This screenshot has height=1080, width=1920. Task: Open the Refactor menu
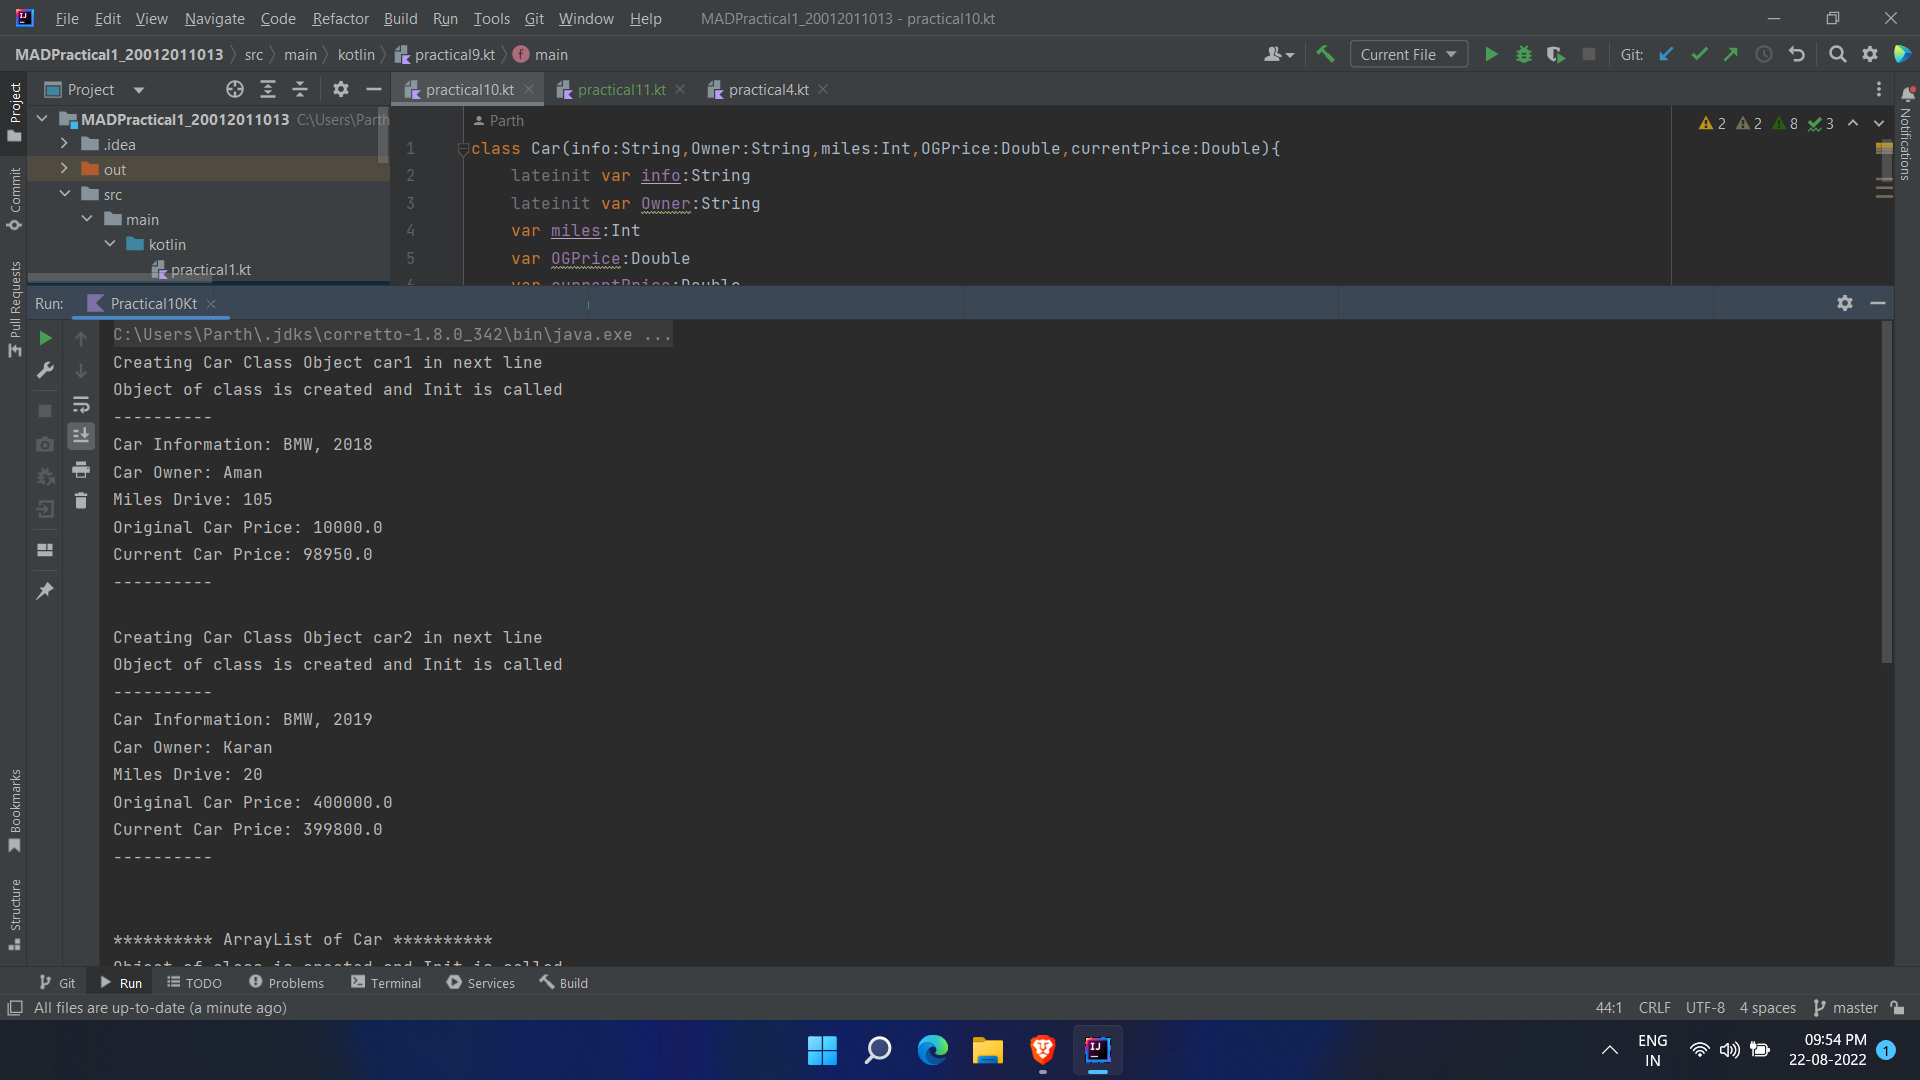tap(340, 18)
